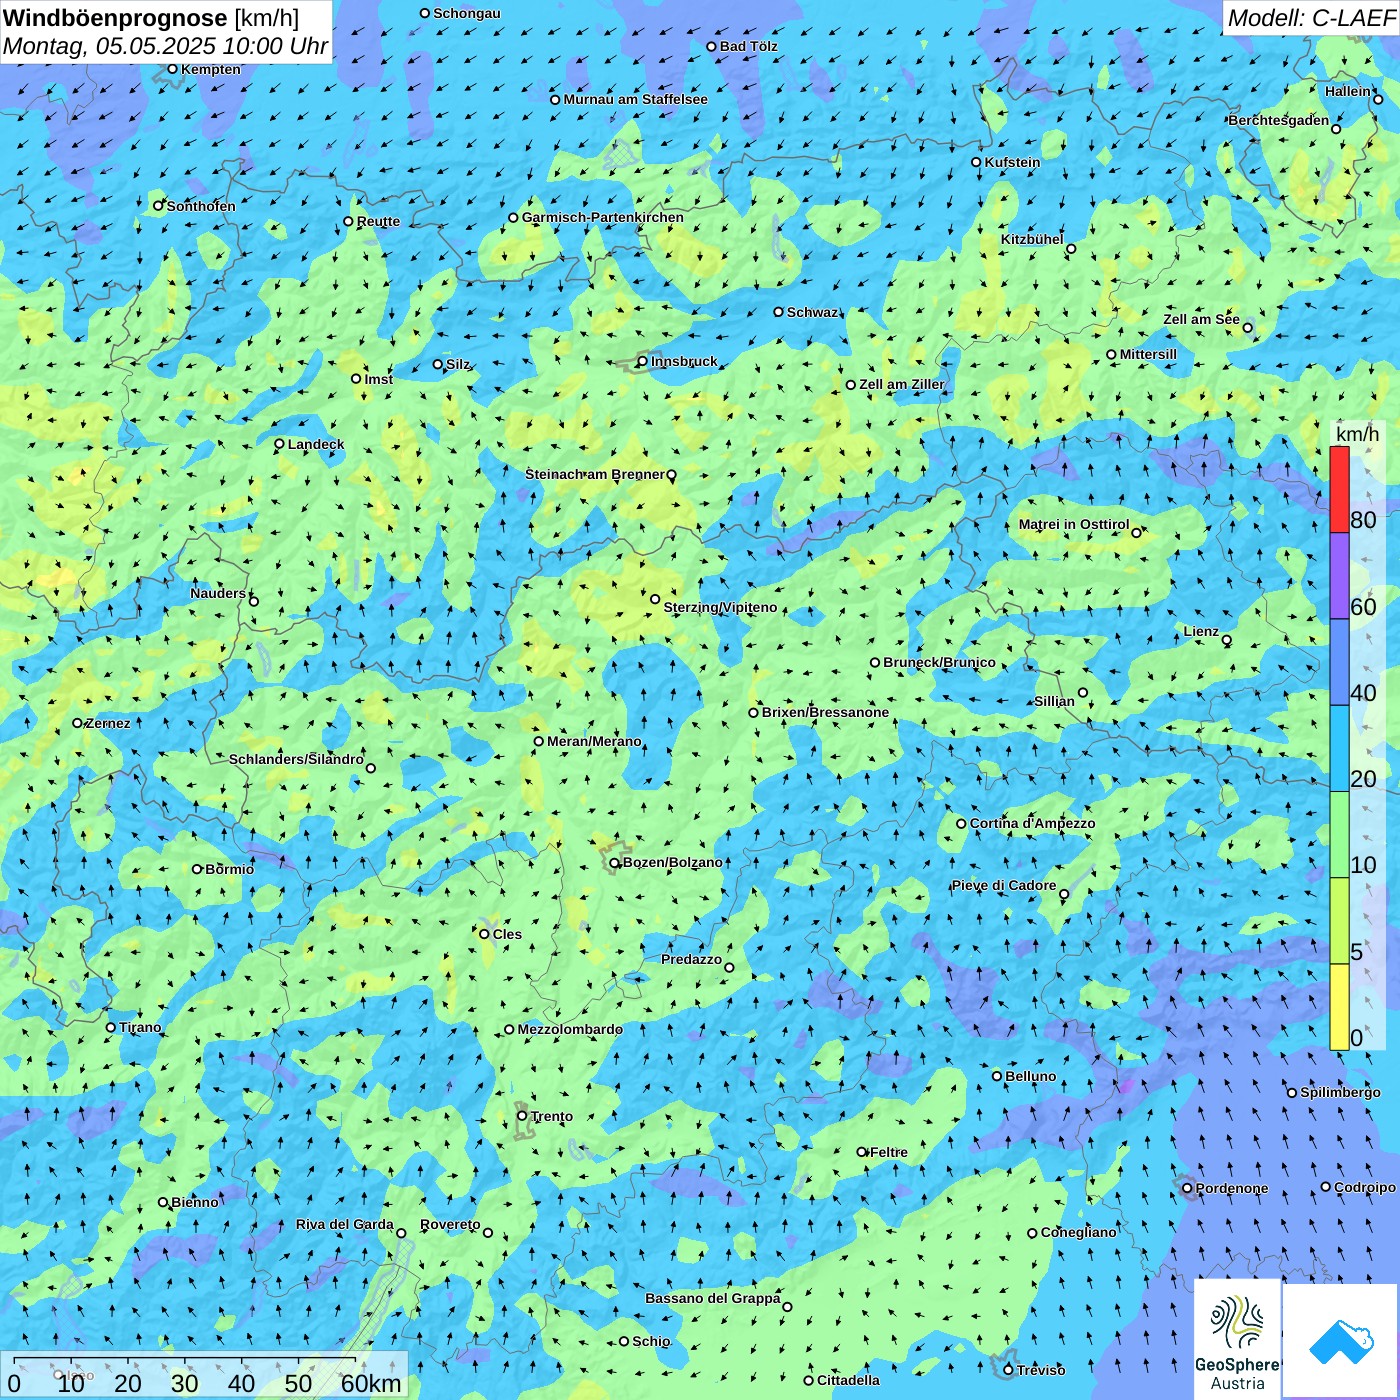Select the Nauders city label

pyautogui.click(x=218, y=593)
